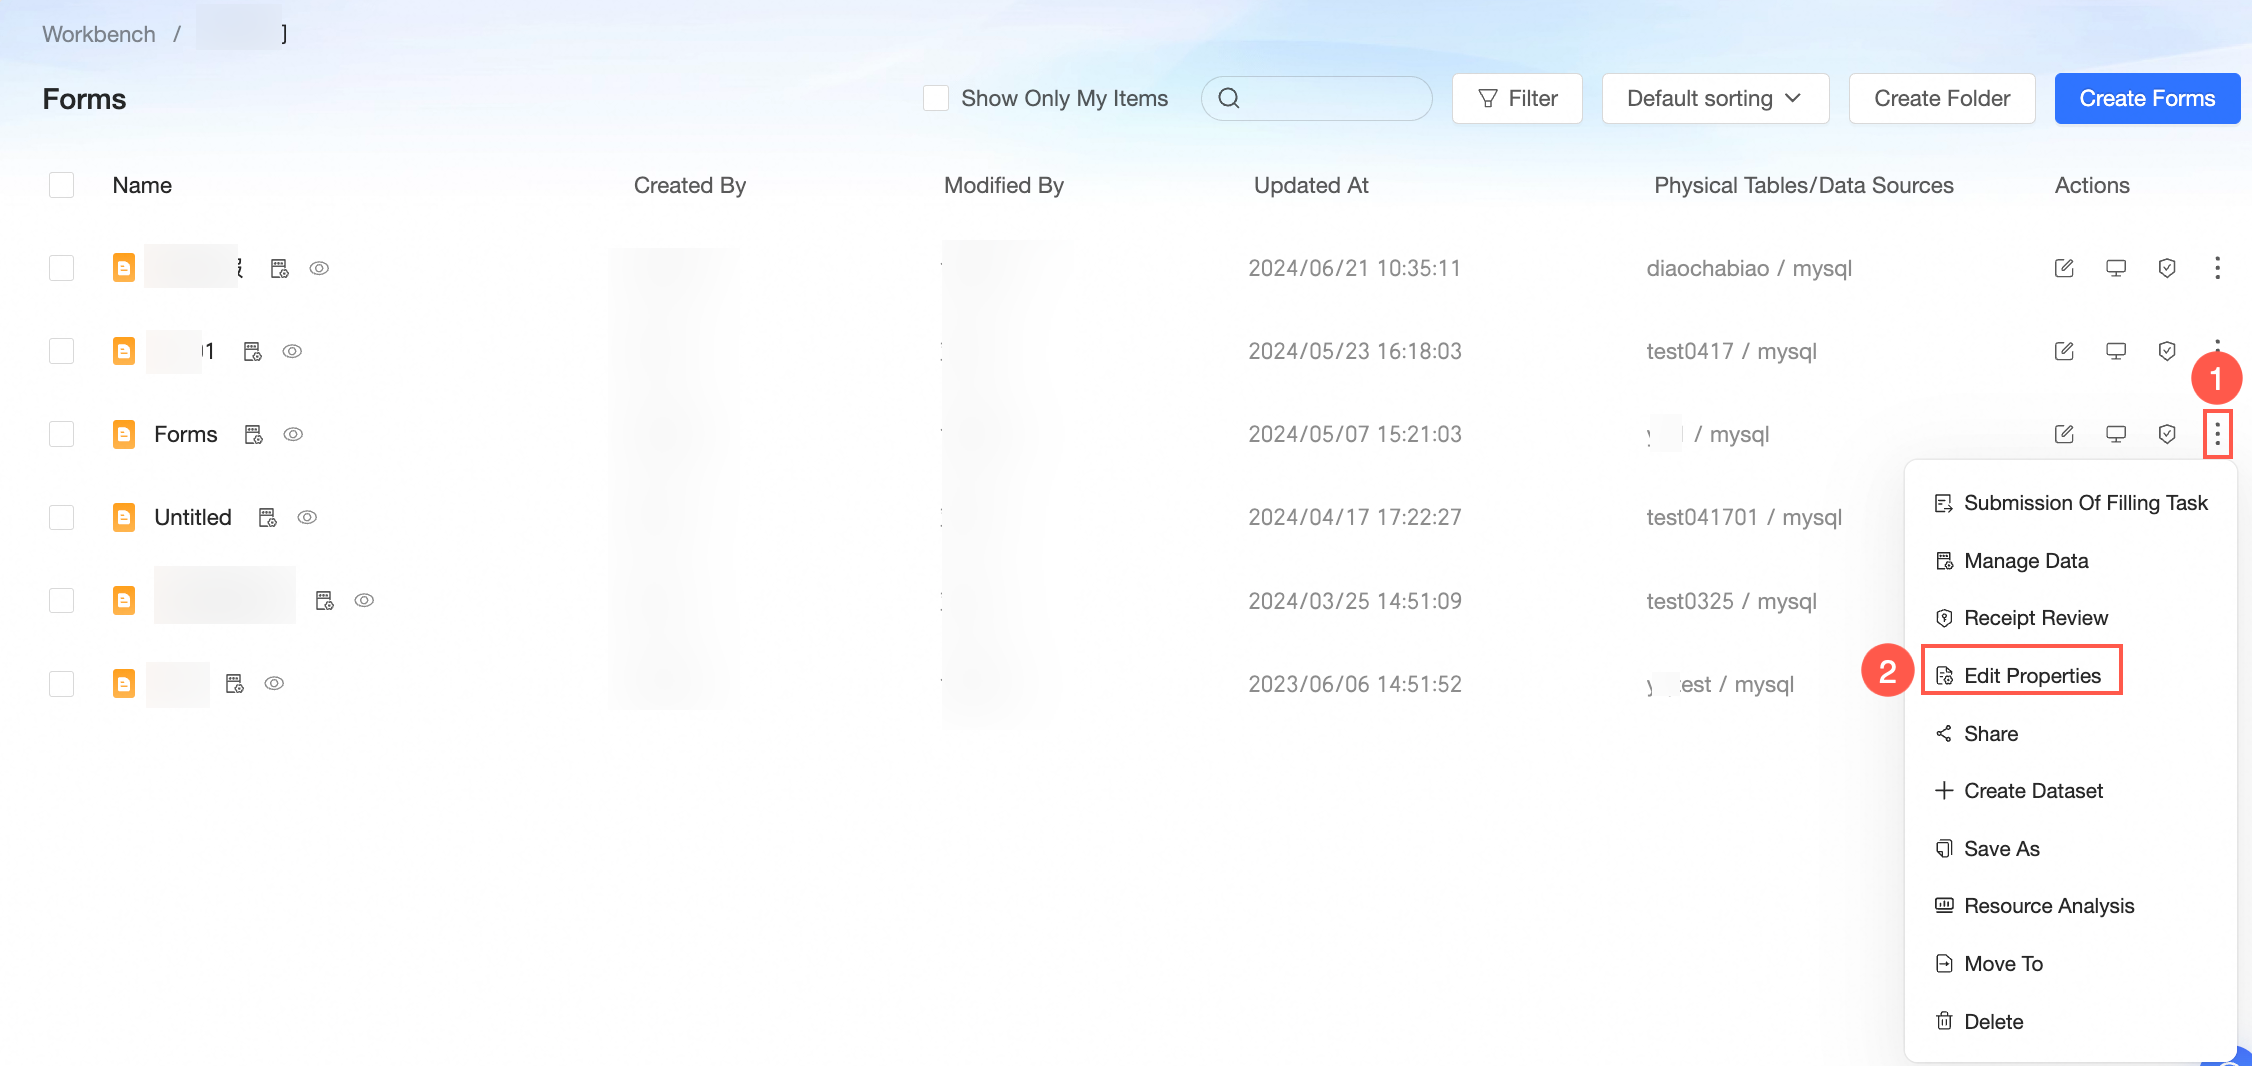Click the three-dot more icon in Forms row
The width and height of the screenshot is (2252, 1066).
point(2217,434)
